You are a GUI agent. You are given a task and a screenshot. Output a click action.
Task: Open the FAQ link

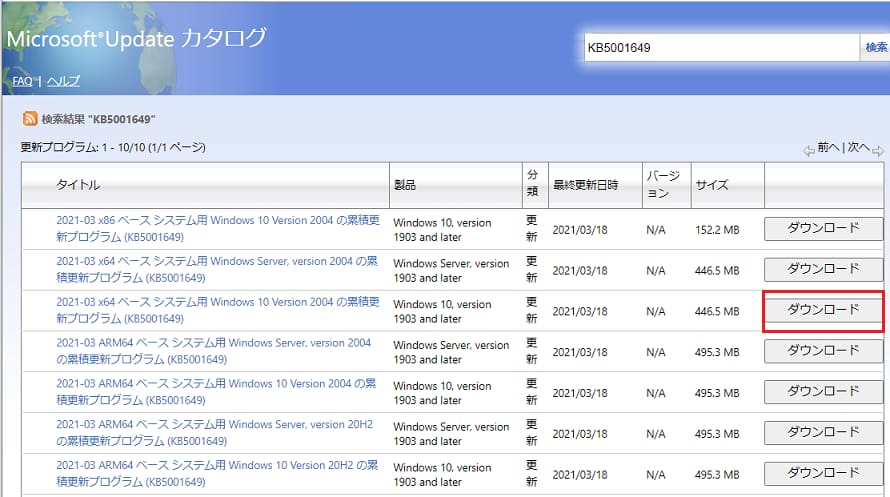pyautogui.click(x=22, y=81)
